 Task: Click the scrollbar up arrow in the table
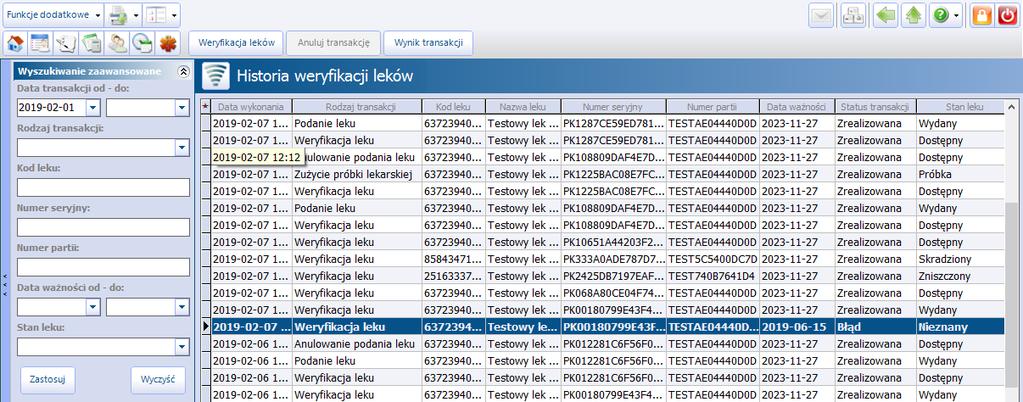coord(1011,106)
